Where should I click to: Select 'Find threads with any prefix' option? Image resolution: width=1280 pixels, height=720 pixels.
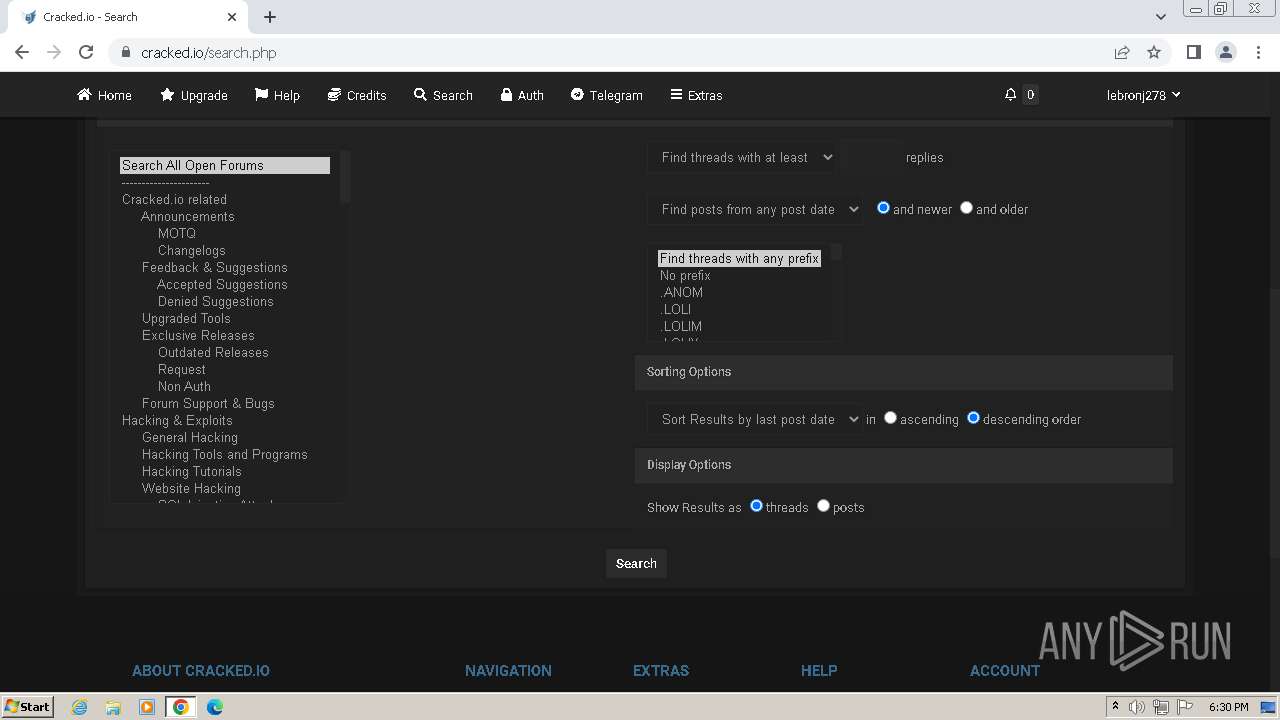pyautogui.click(x=739, y=259)
